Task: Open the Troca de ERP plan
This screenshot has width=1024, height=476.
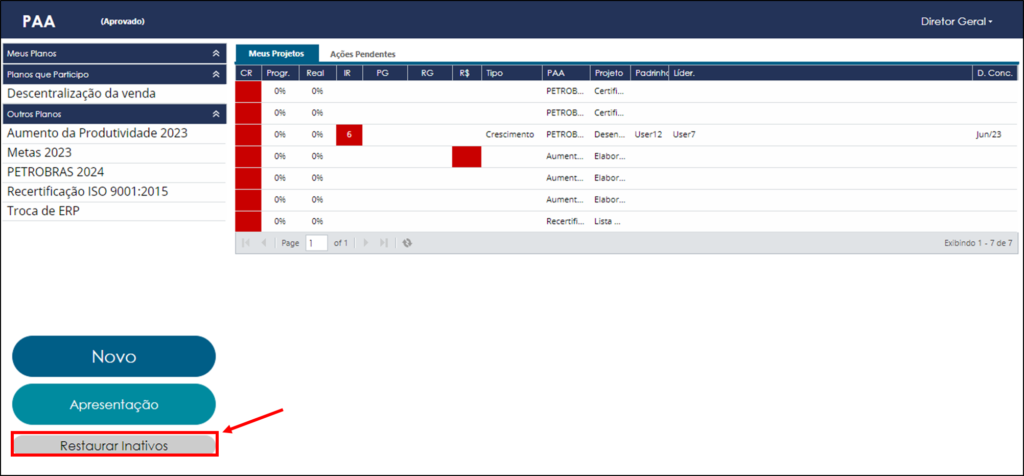Action: [44, 212]
